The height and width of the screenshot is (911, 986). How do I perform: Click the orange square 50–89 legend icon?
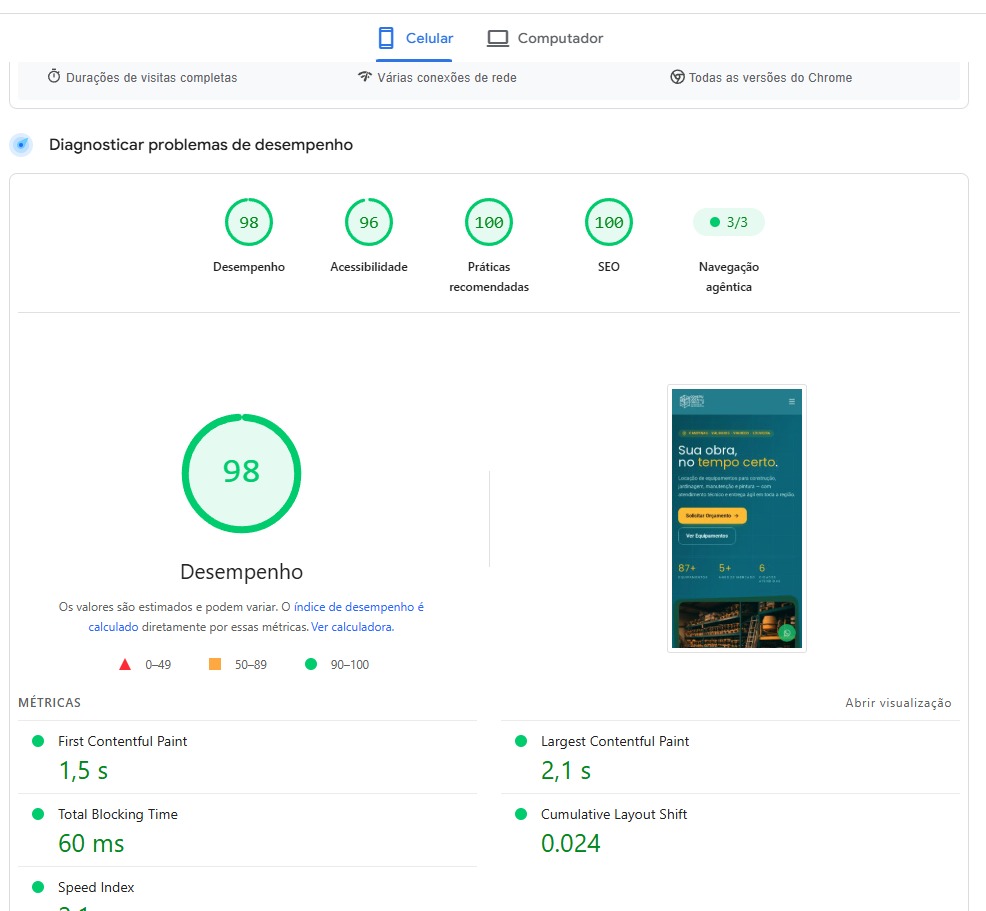[214, 664]
